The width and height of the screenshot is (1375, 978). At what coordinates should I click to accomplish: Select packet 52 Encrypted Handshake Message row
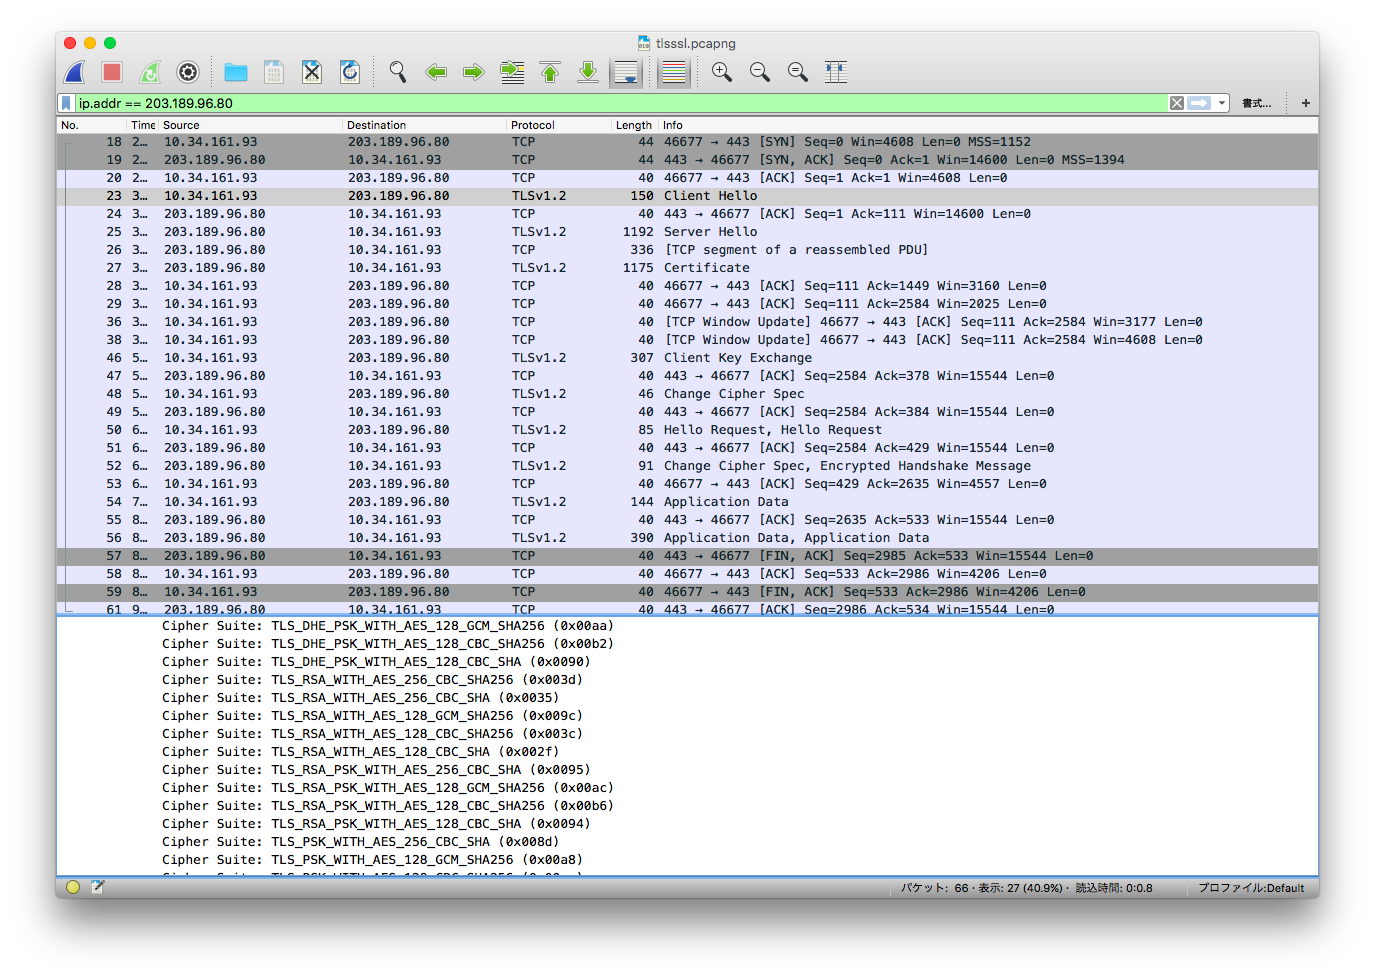[687, 466]
